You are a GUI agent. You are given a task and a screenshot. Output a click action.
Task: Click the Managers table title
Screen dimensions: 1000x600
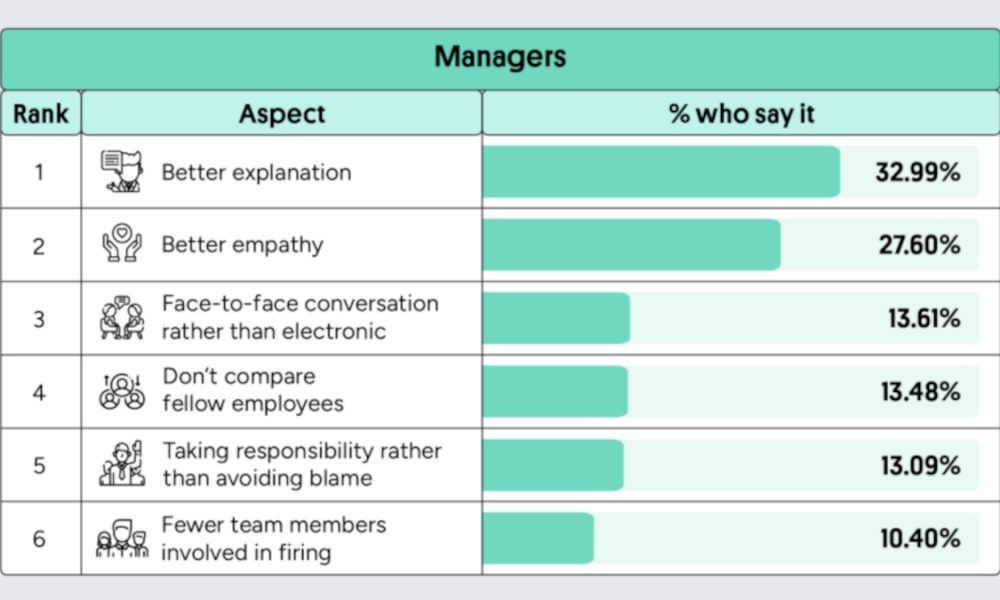coord(500,57)
